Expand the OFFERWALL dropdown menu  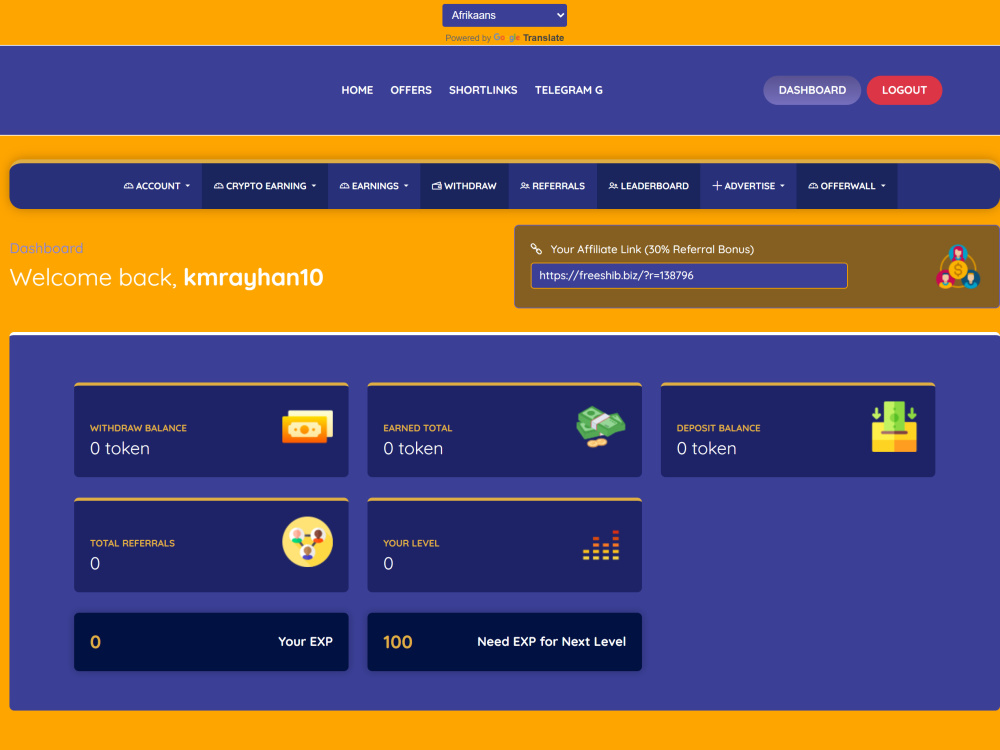[847, 186]
